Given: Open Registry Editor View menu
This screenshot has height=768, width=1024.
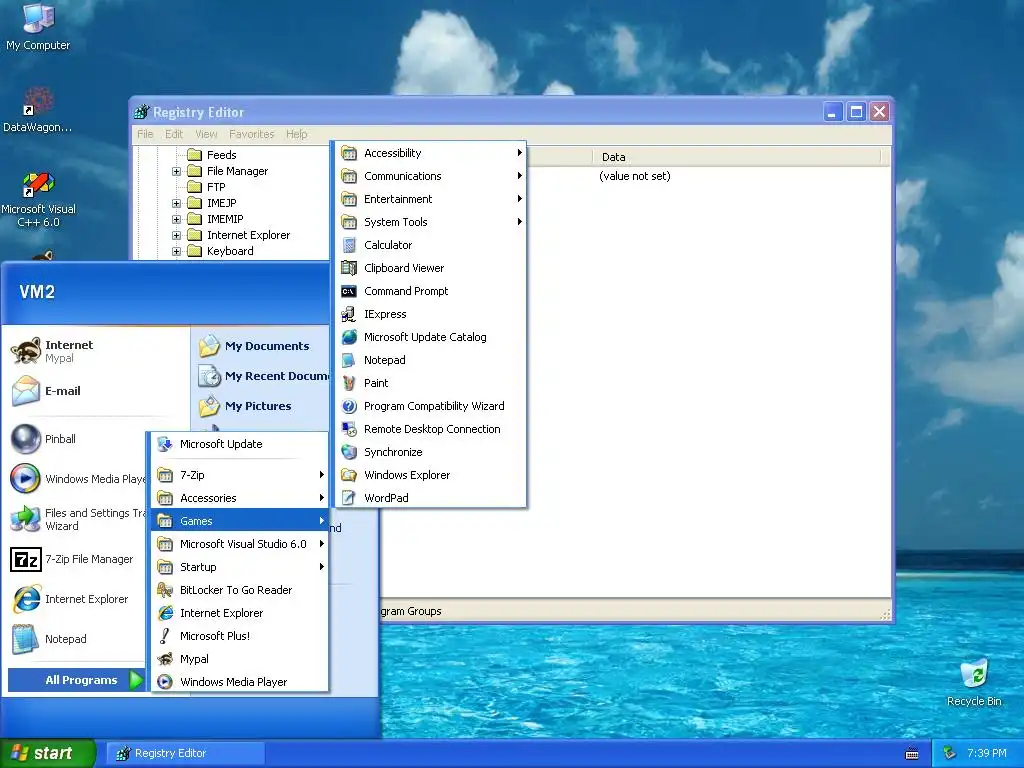Looking at the screenshot, I should coord(206,134).
